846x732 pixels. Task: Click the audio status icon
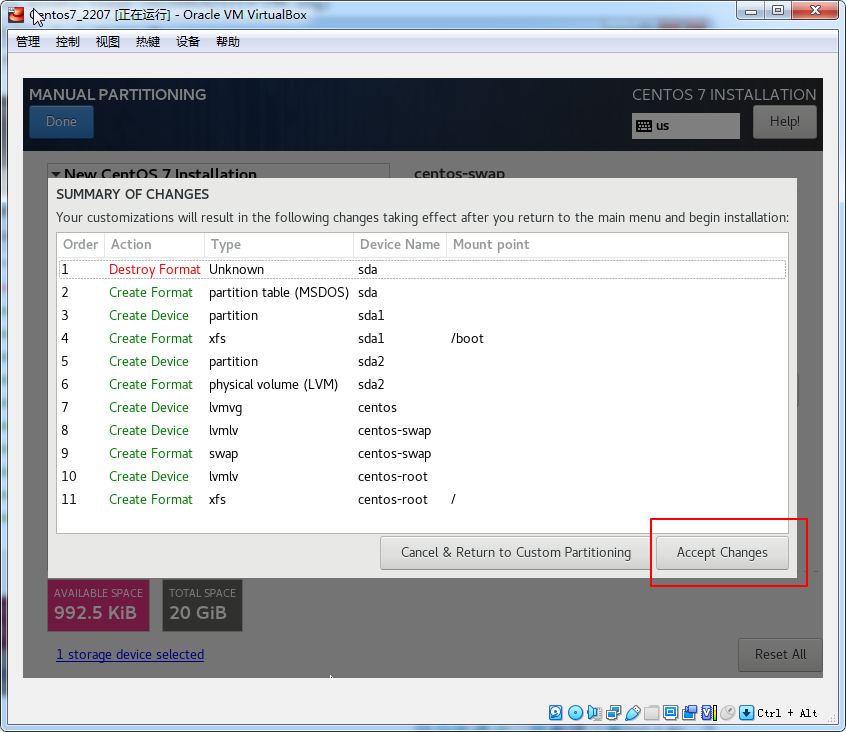coord(594,713)
